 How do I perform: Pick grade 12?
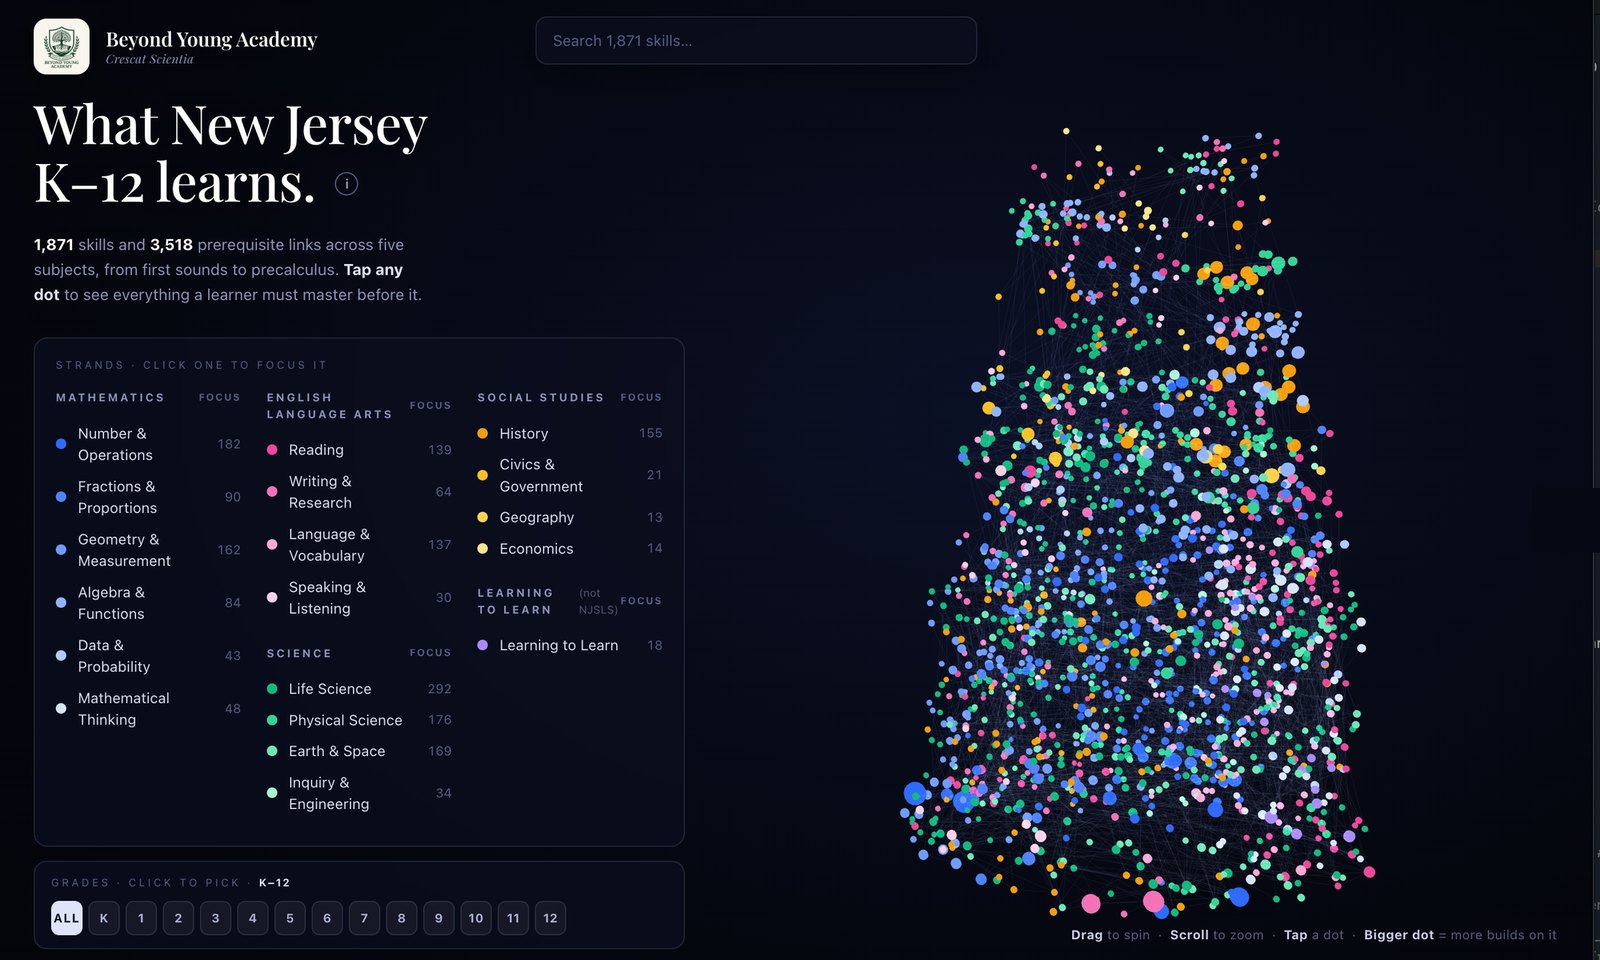550,918
